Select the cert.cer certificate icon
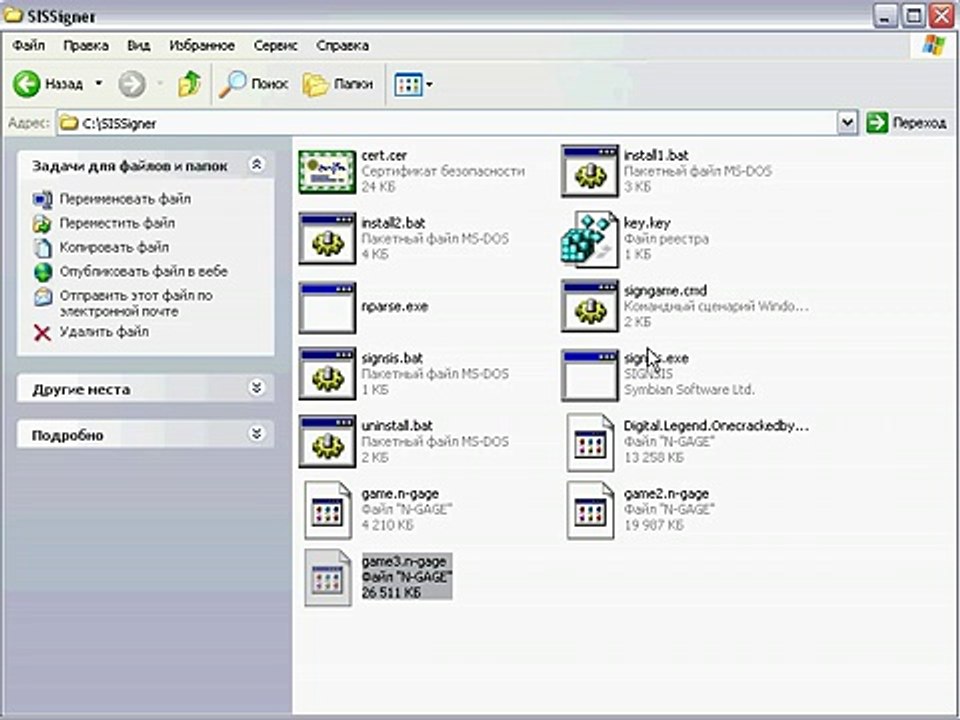 328,172
